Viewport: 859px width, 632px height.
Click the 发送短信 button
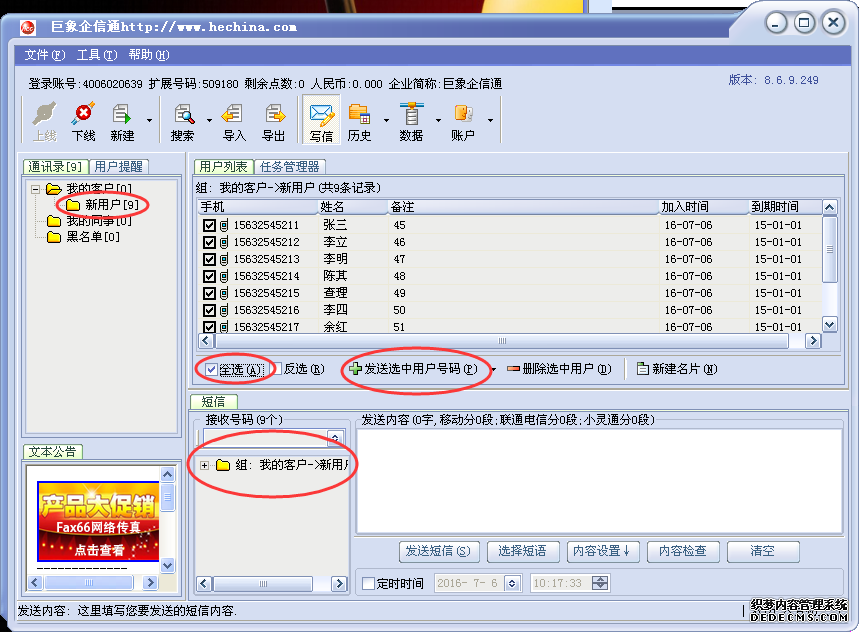coord(439,551)
